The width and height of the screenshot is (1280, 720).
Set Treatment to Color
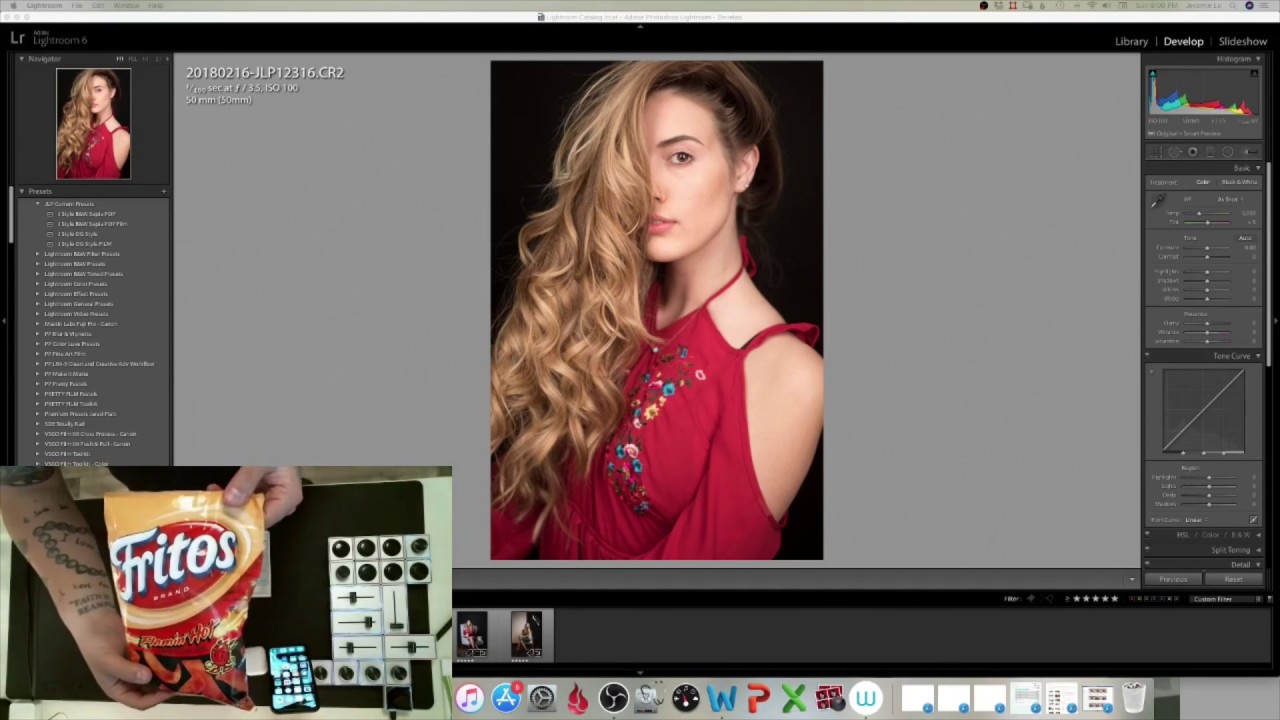1203,182
